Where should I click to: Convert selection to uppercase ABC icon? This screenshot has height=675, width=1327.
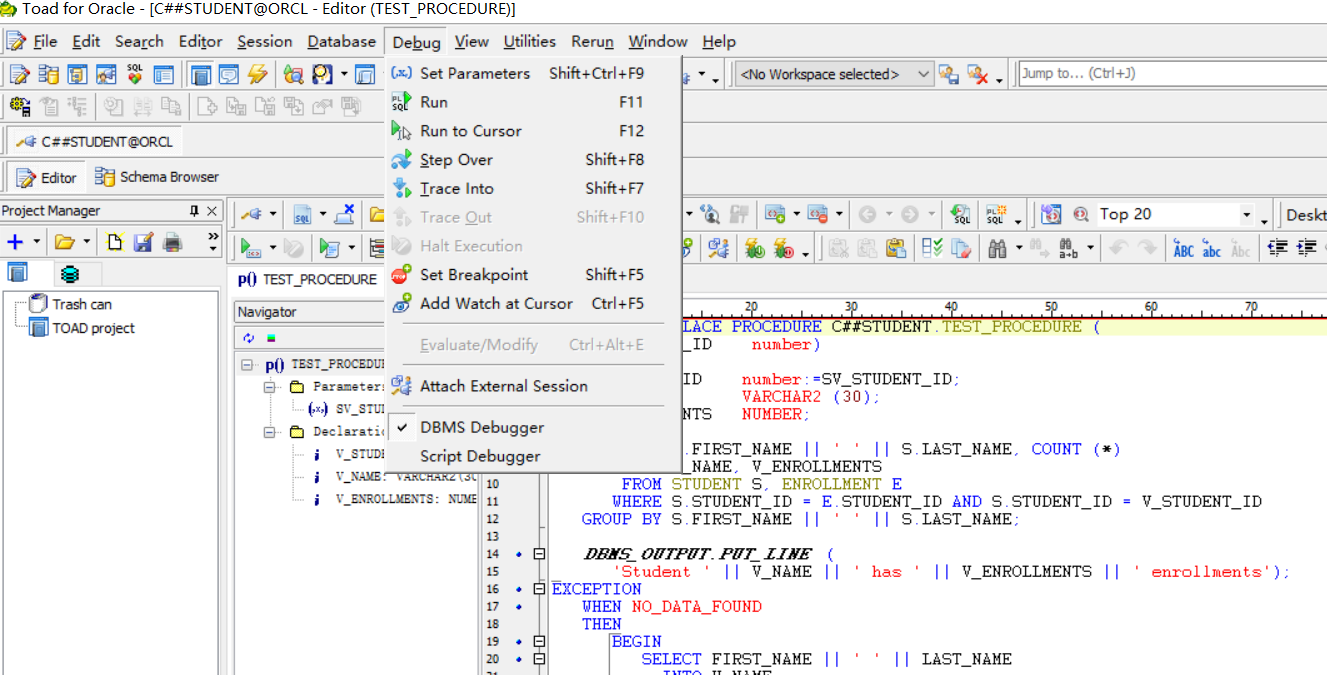pyautogui.click(x=1183, y=248)
